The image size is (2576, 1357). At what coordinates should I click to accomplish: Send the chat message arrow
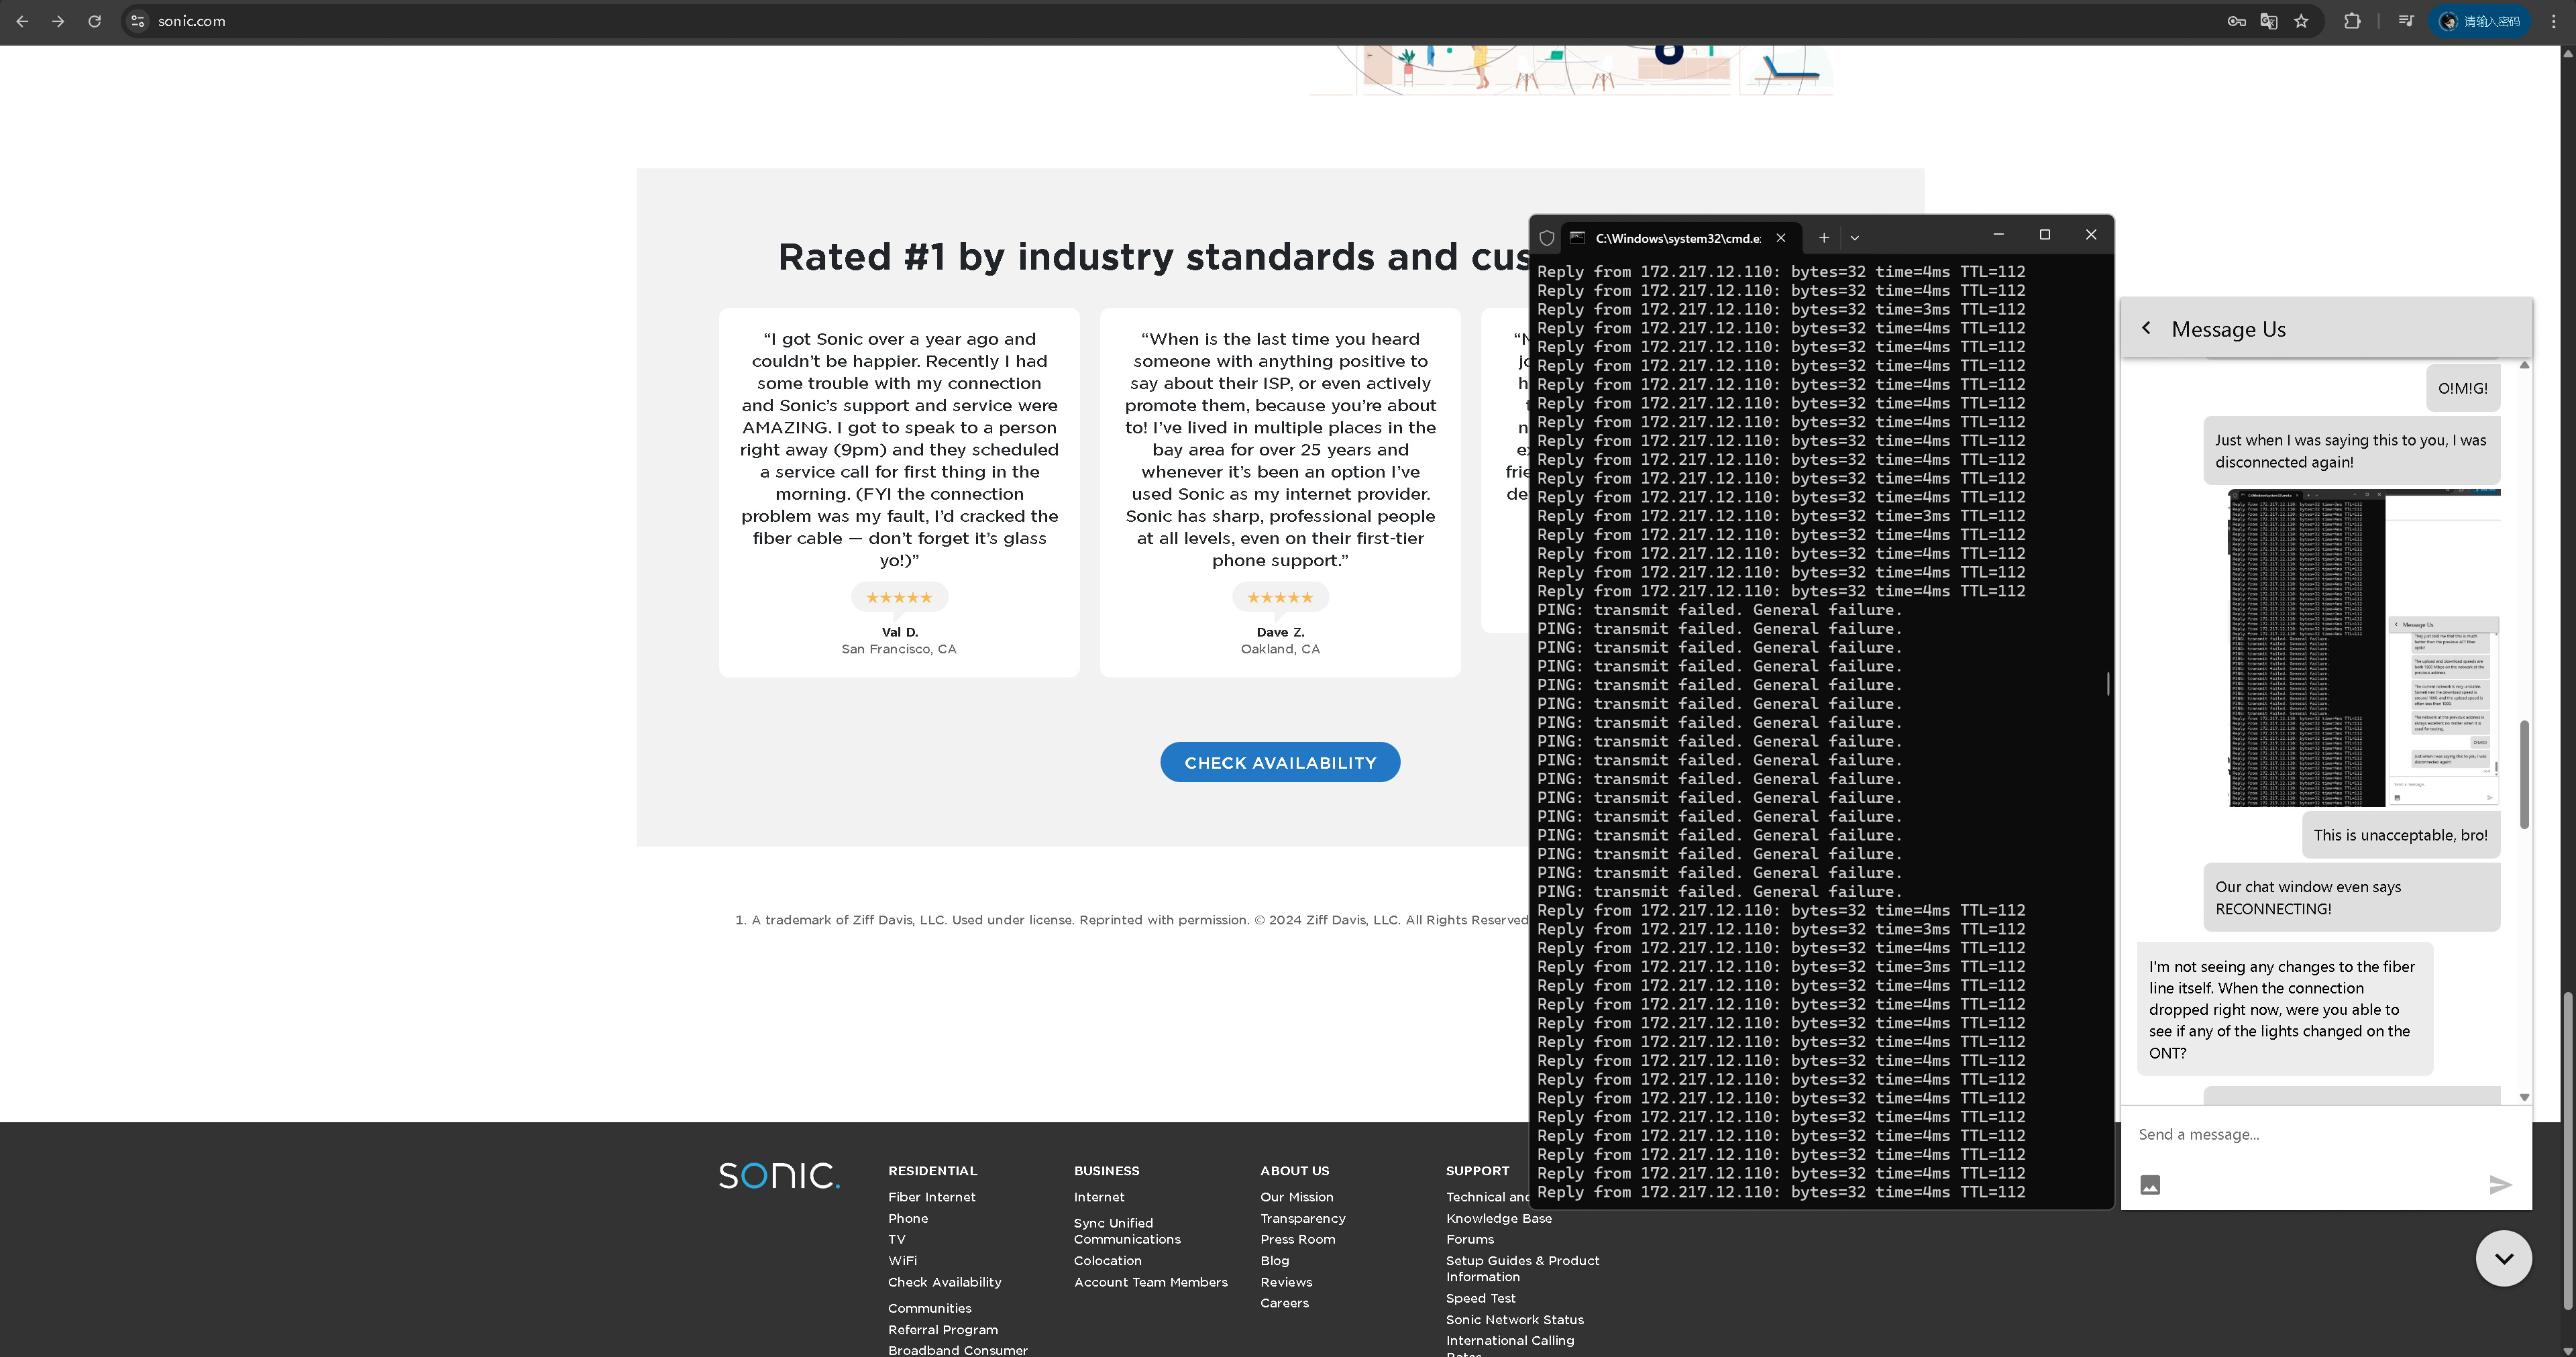[x=2500, y=1185]
